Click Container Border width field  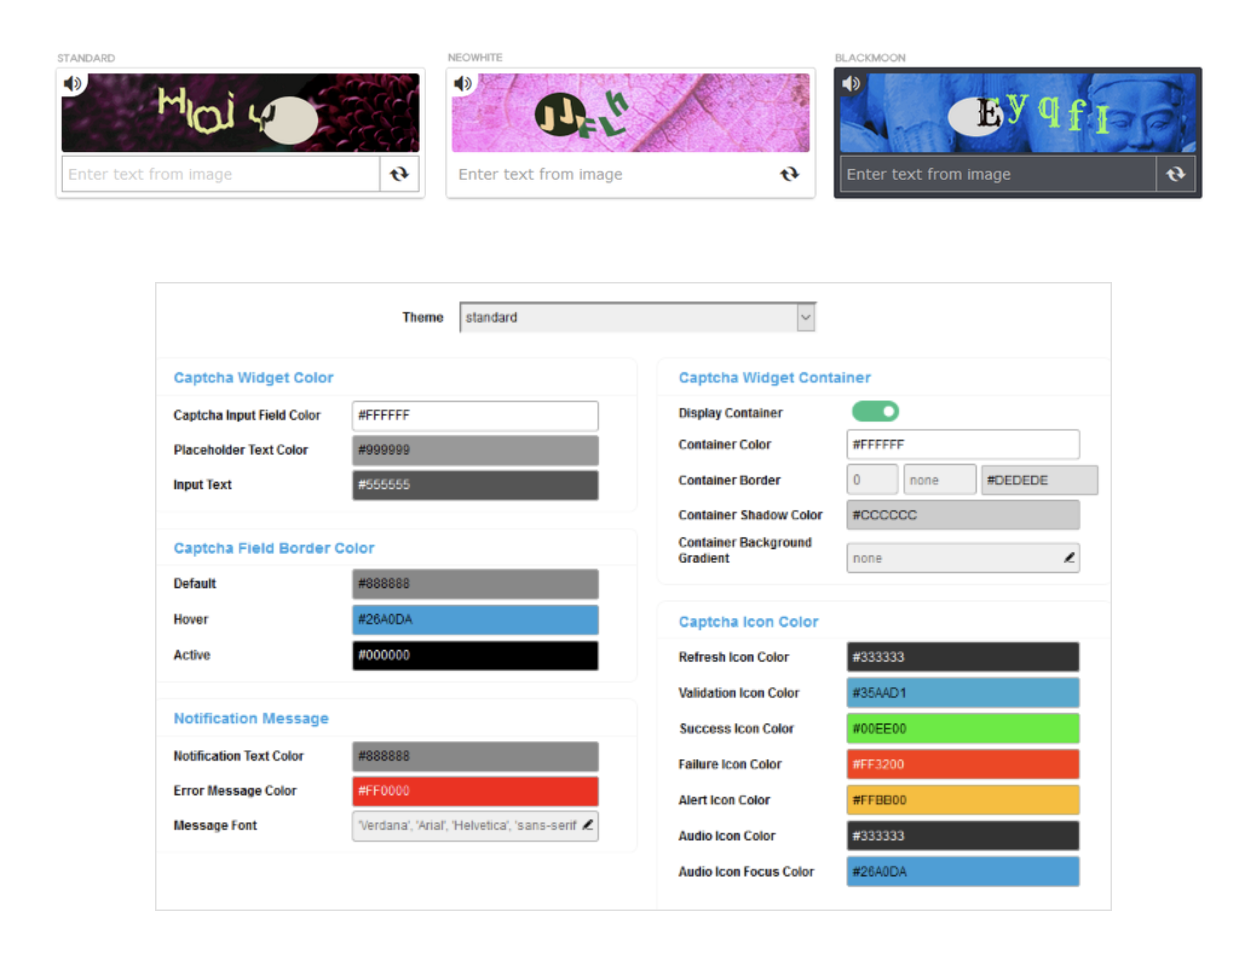[x=871, y=480]
